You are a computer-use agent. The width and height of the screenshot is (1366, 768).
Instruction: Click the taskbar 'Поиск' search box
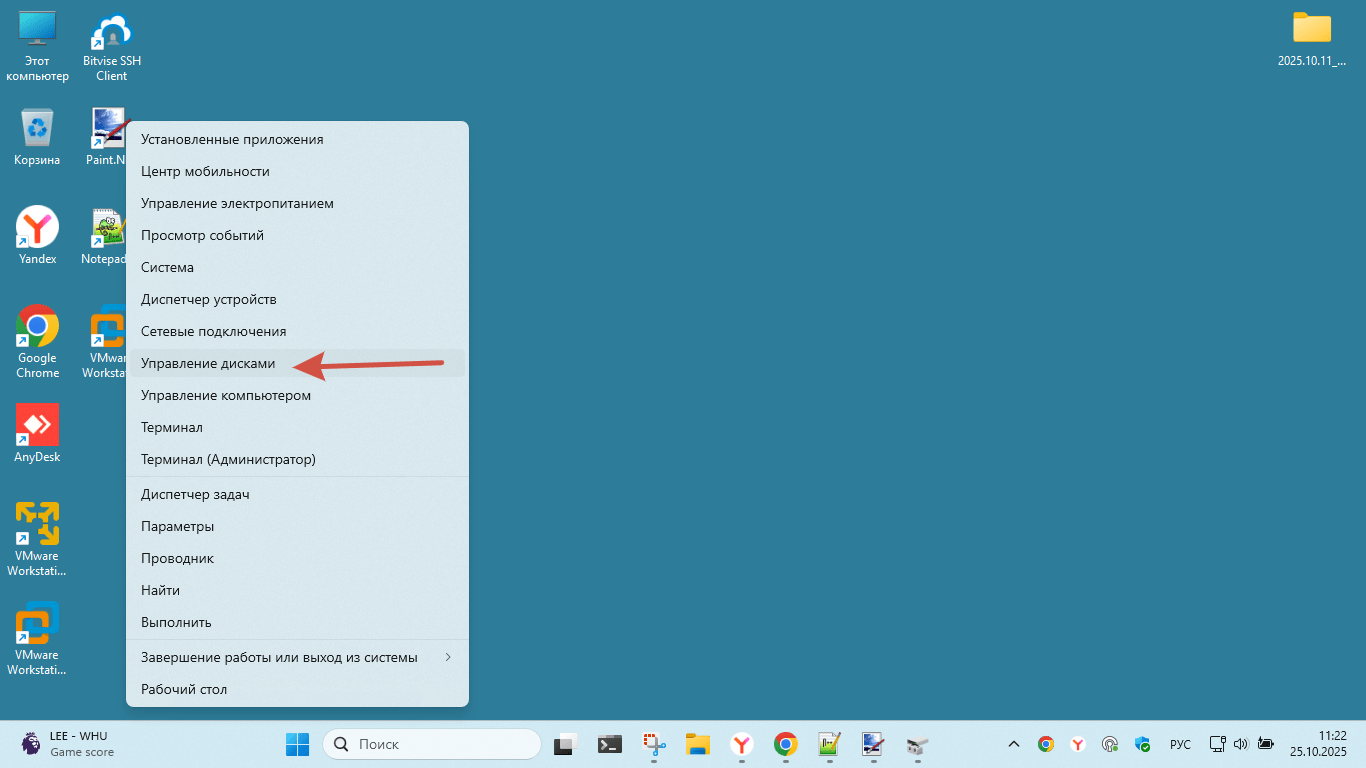pos(432,744)
